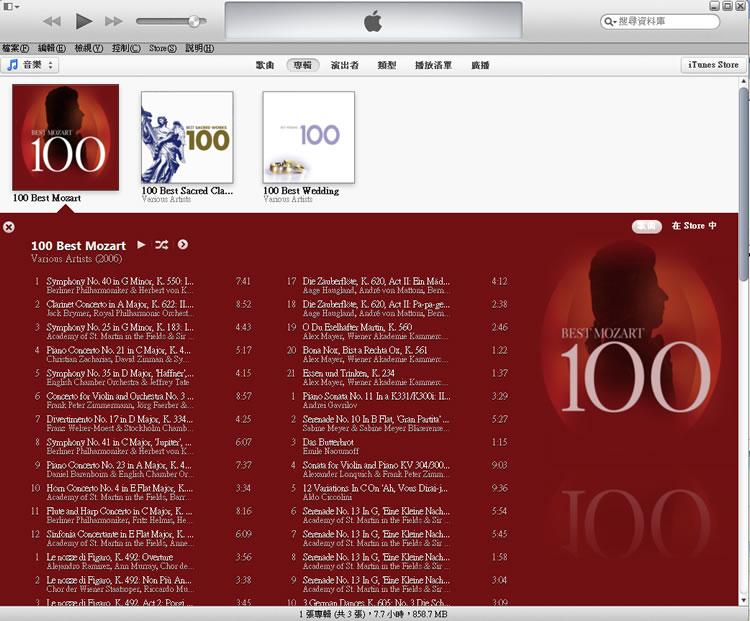Open the 檢視(V) menu

(x=89, y=48)
